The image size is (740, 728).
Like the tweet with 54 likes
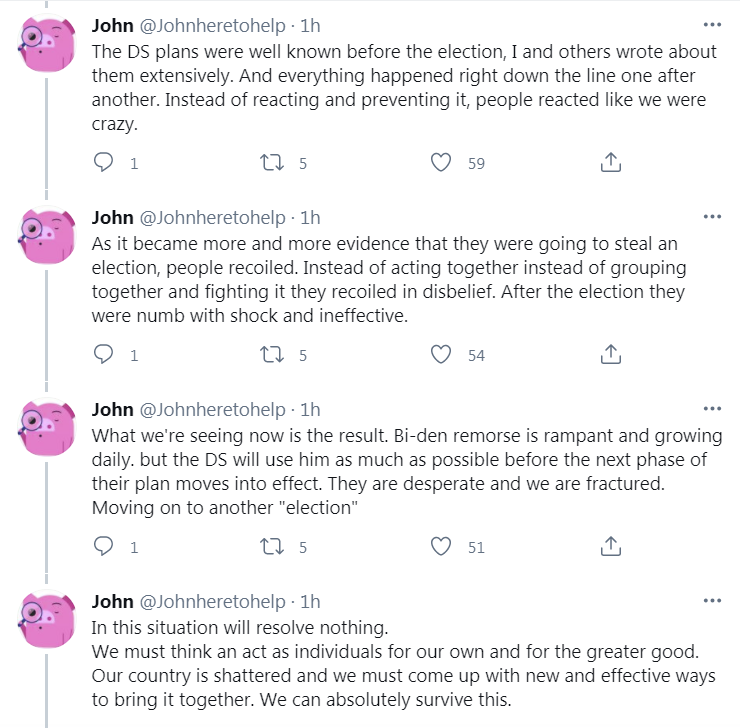click(x=441, y=354)
